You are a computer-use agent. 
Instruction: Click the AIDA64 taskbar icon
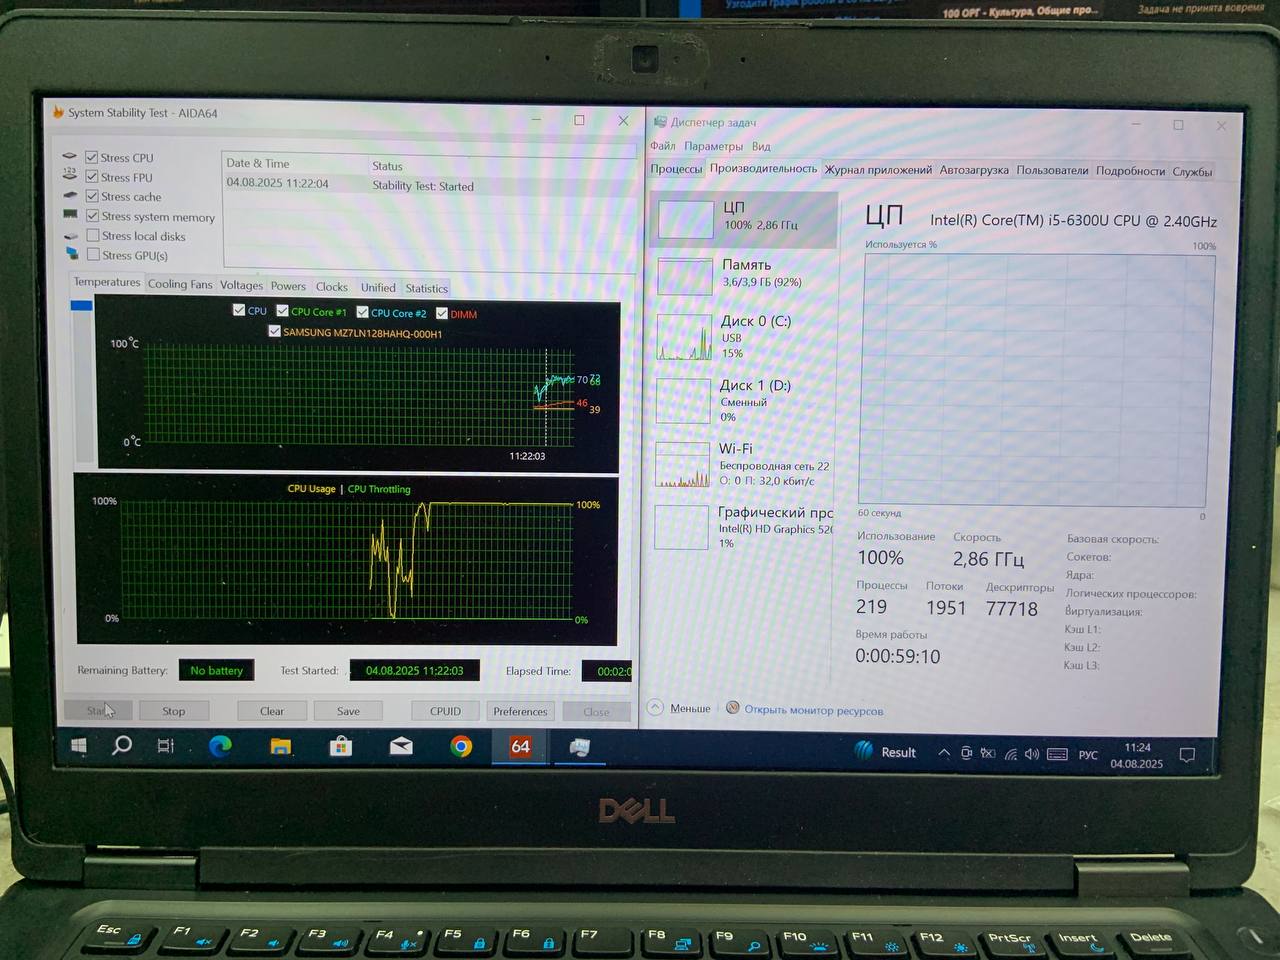pyautogui.click(x=520, y=747)
